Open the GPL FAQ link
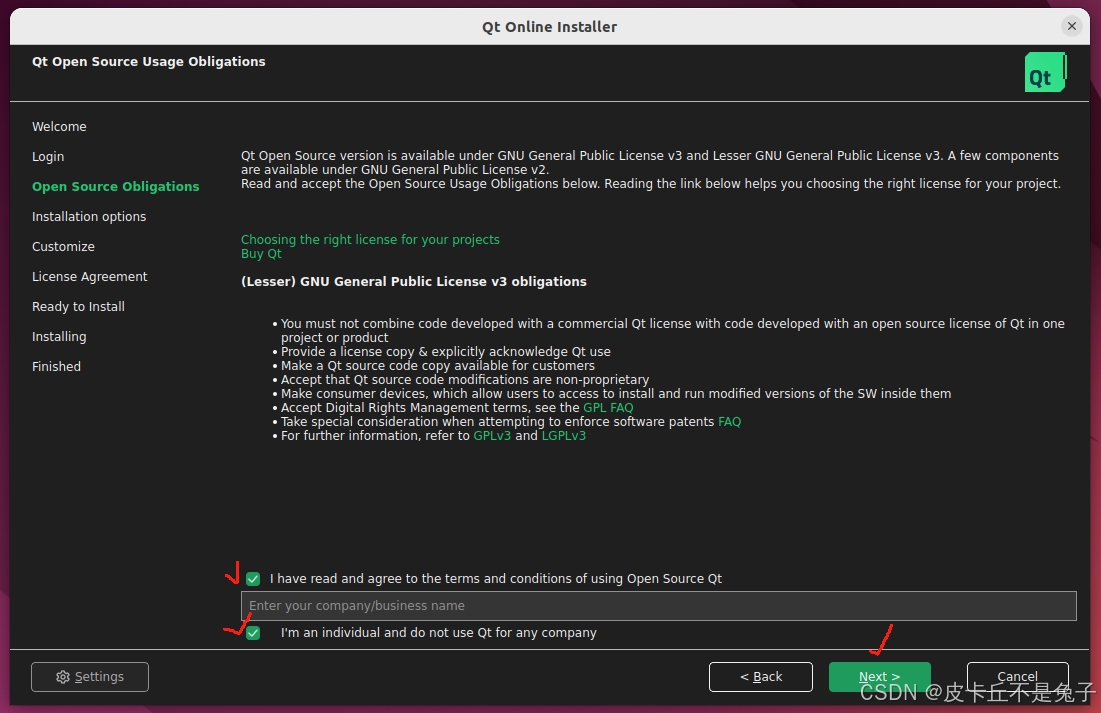The image size is (1101, 713). tap(608, 407)
